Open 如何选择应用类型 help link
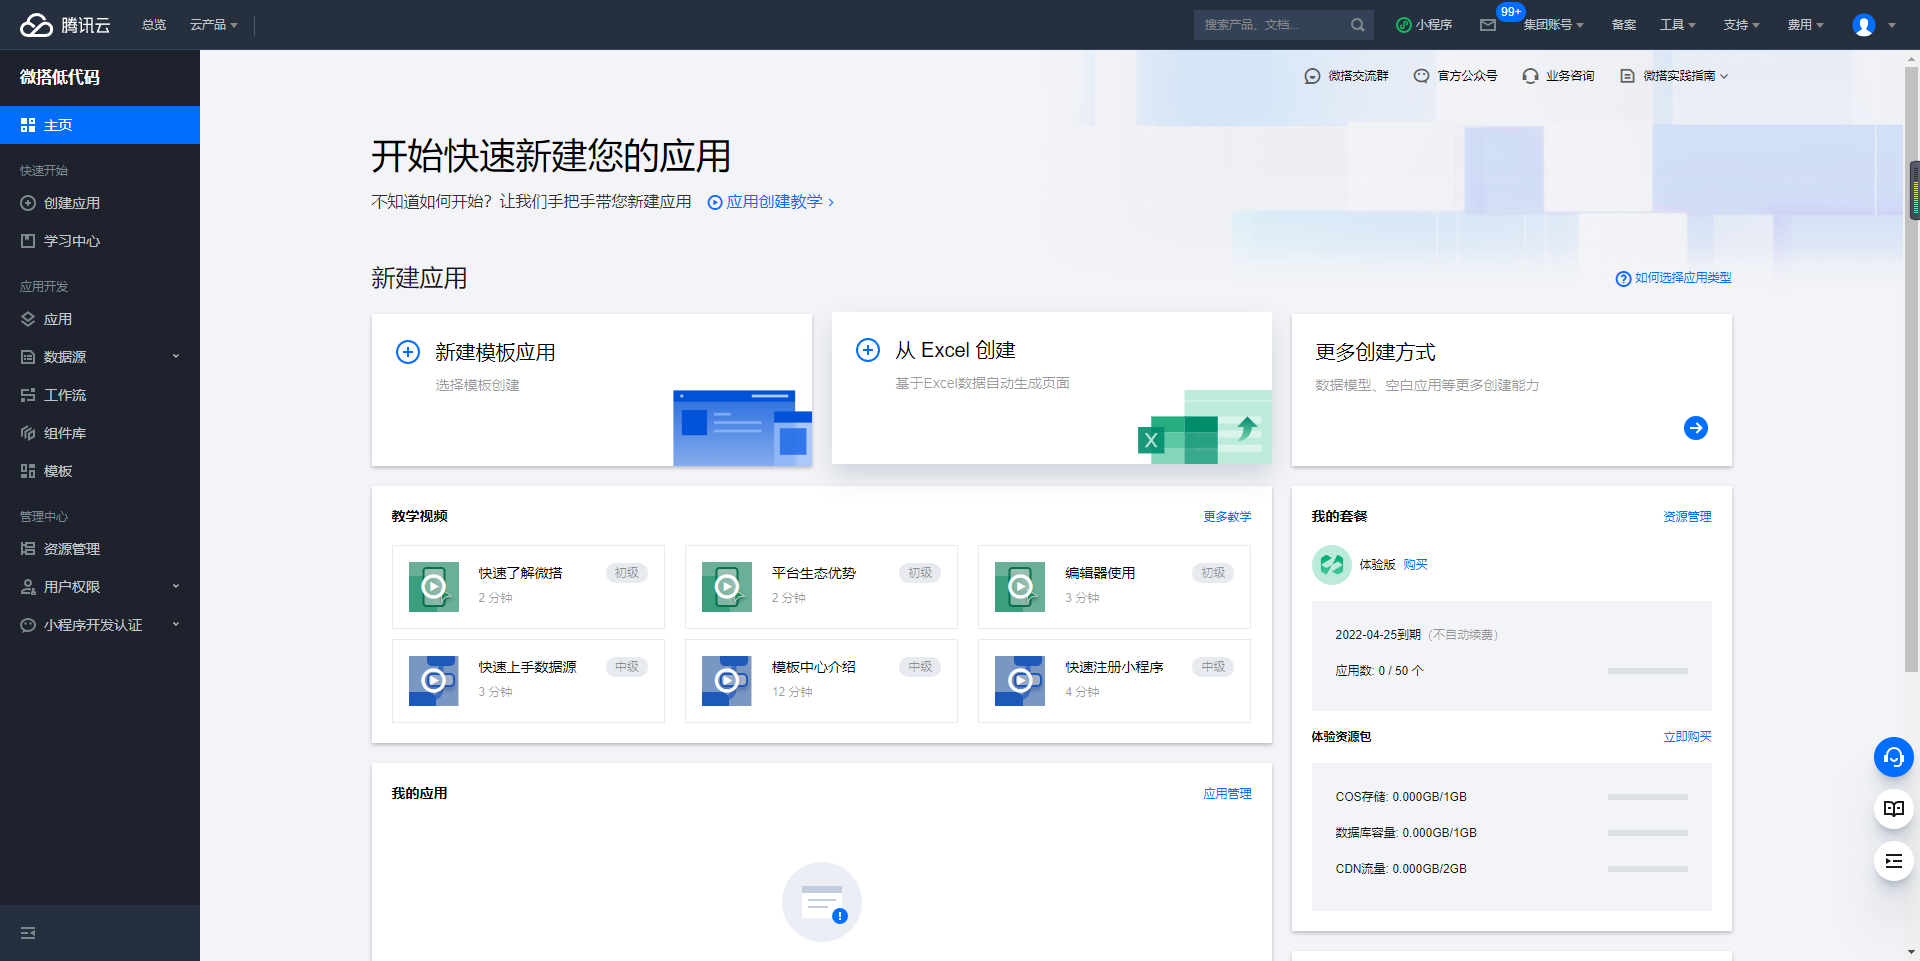This screenshot has width=1920, height=961. pyautogui.click(x=1673, y=278)
